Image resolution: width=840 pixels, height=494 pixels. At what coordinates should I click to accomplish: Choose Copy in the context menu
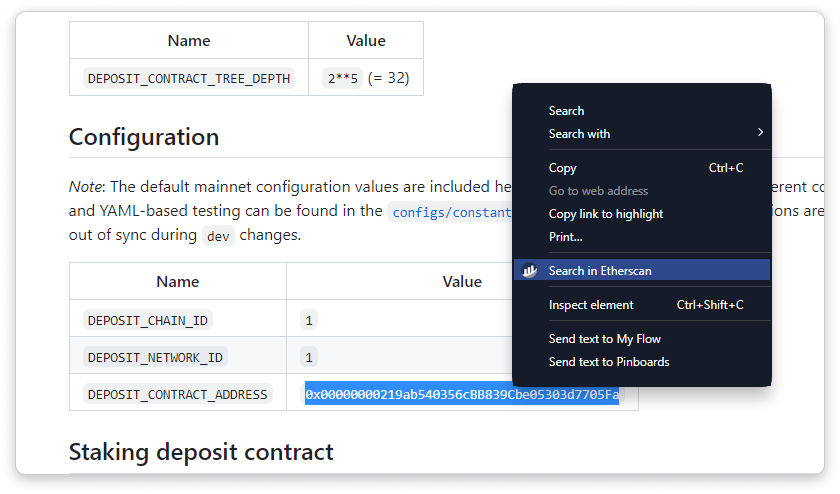tap(563, 168)
